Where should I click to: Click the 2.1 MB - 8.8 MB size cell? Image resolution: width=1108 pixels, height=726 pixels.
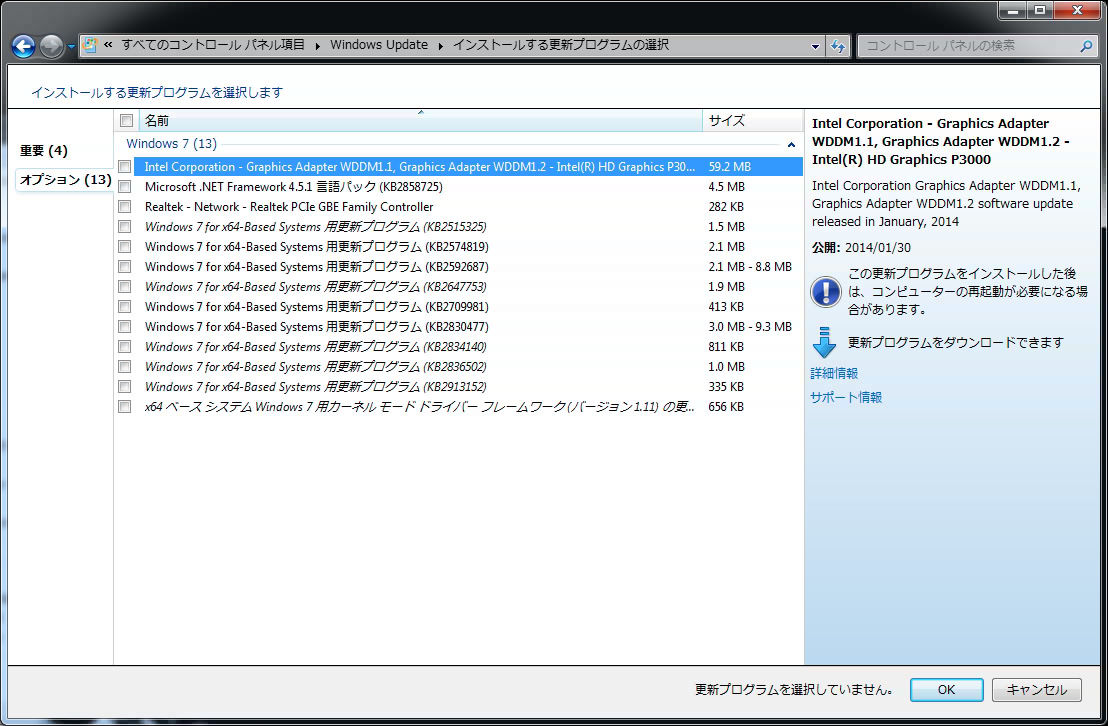click(x=750, y=267)
